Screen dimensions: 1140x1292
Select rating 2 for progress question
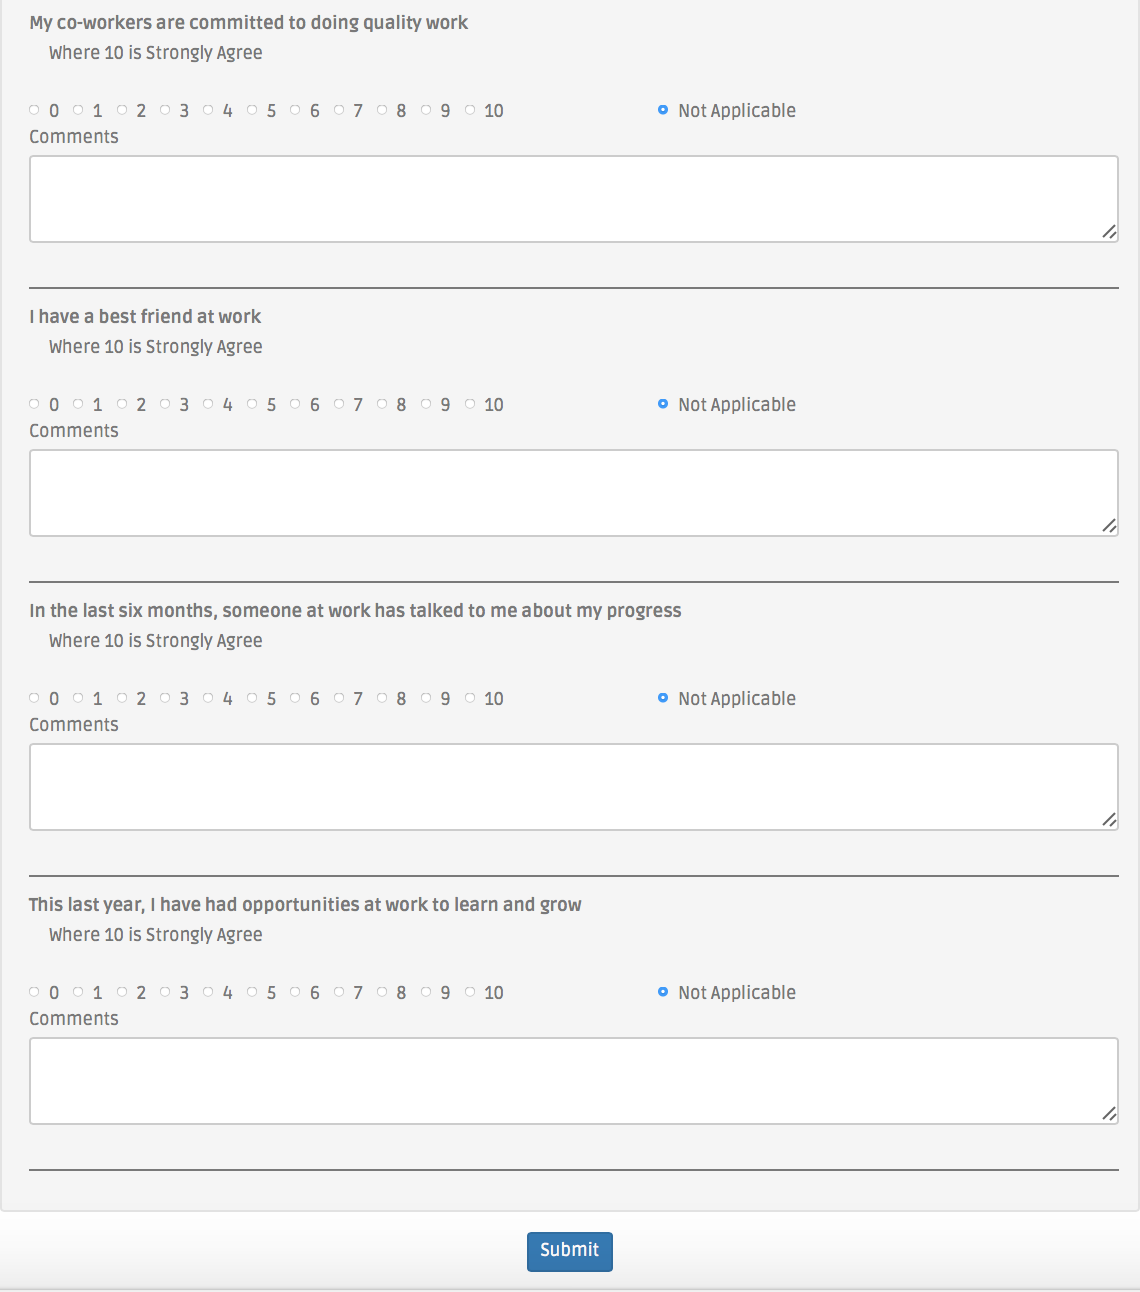pos(121,698)
